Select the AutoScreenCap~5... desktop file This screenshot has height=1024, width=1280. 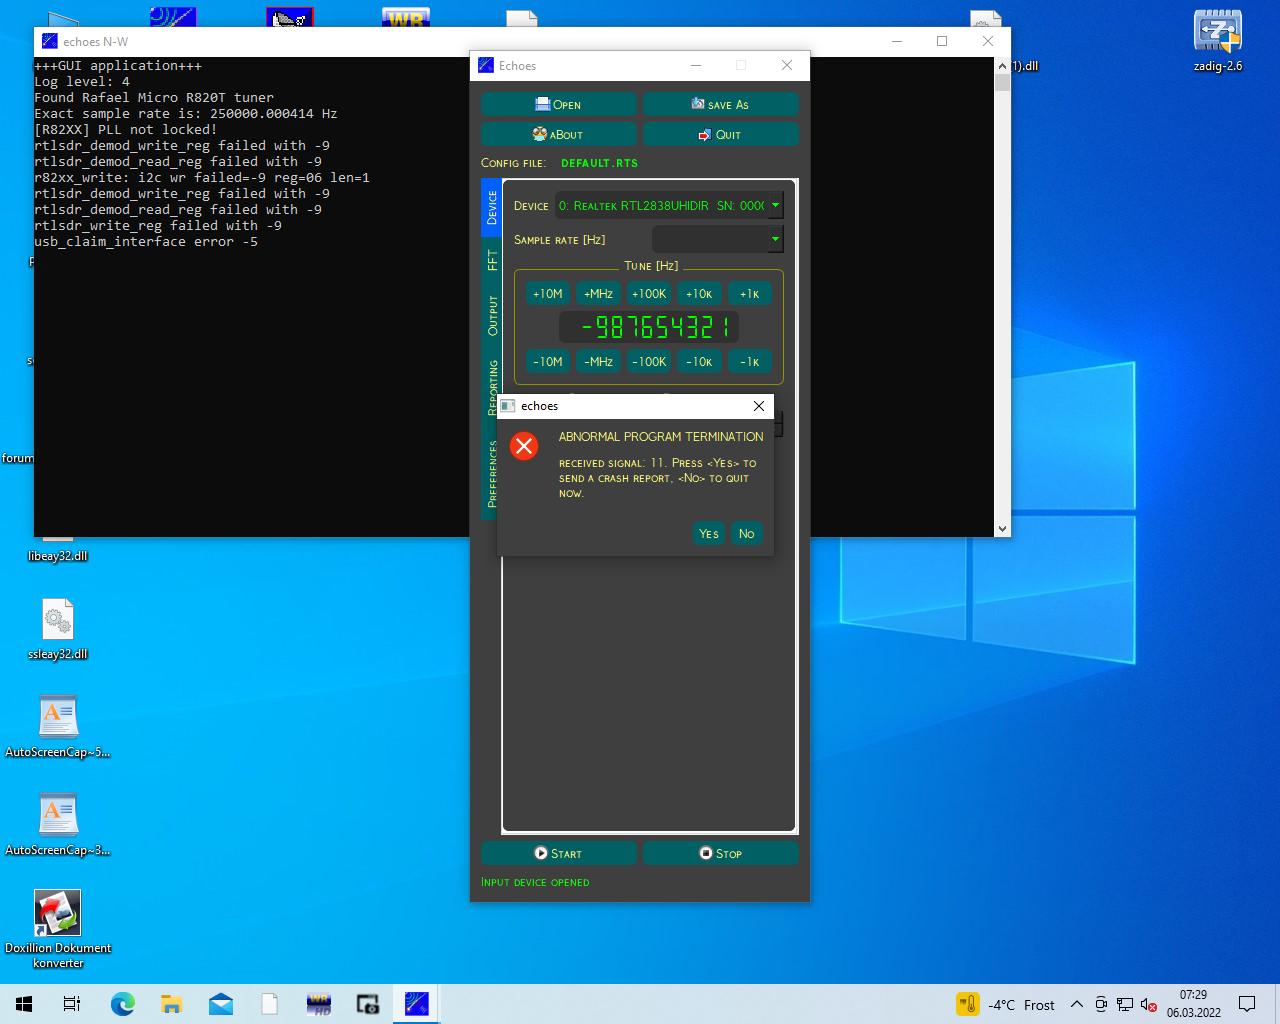pos(58,727)
